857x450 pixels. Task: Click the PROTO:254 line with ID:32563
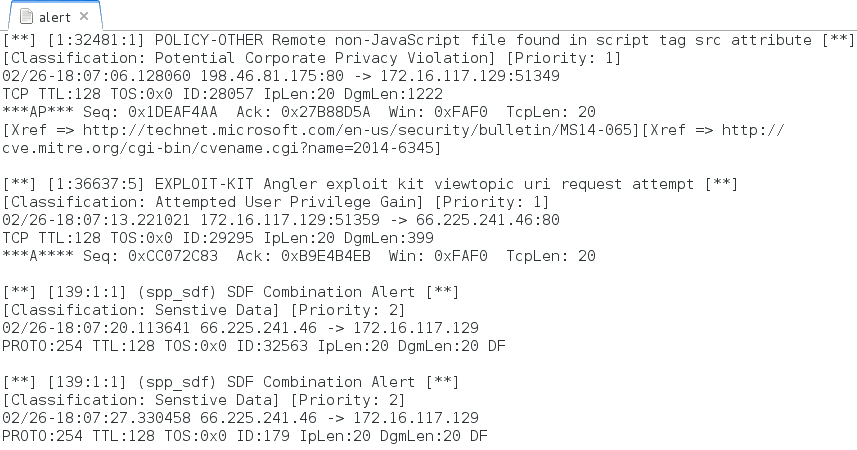tap(244, 346)
